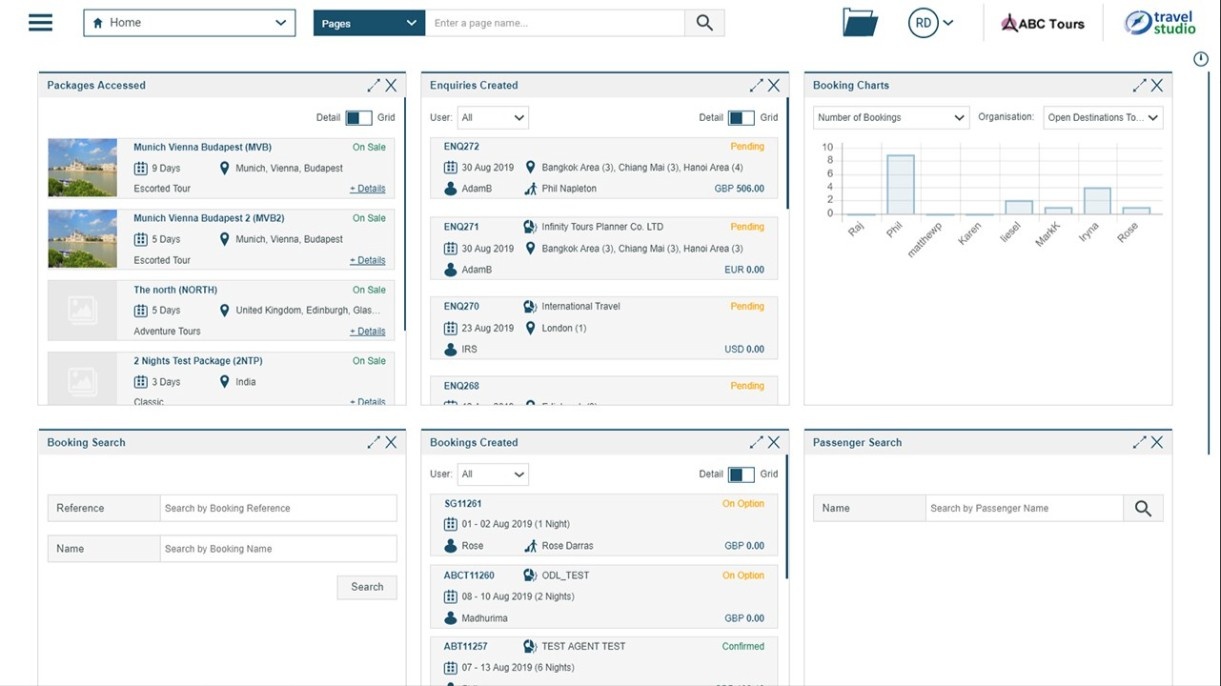1221x686 pixels.
Task: Open the Pages search type menu
Action: [369, 23]
